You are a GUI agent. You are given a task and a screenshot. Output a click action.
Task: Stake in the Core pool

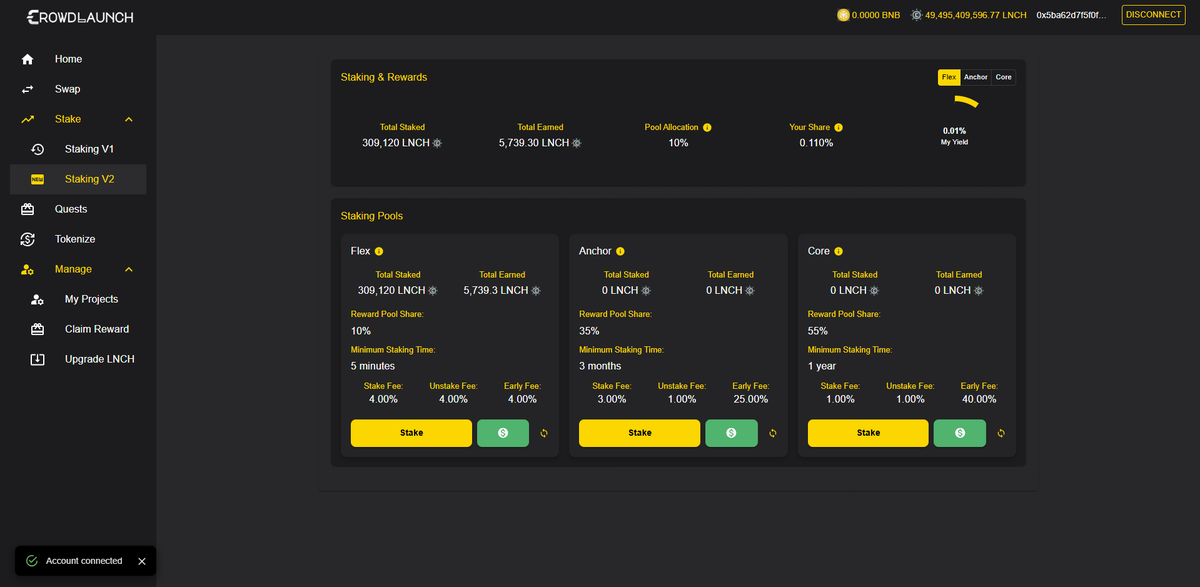pos(868,433)
